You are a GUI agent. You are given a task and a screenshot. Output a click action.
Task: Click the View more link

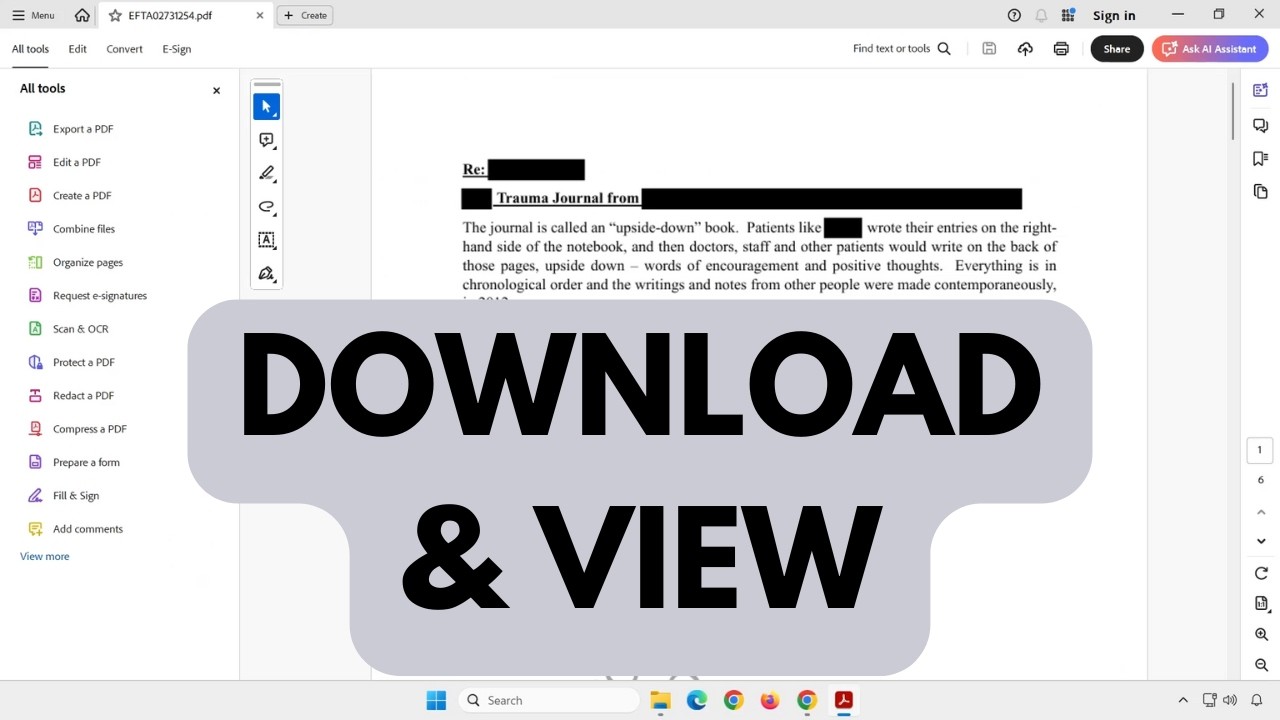pos(45,556)
